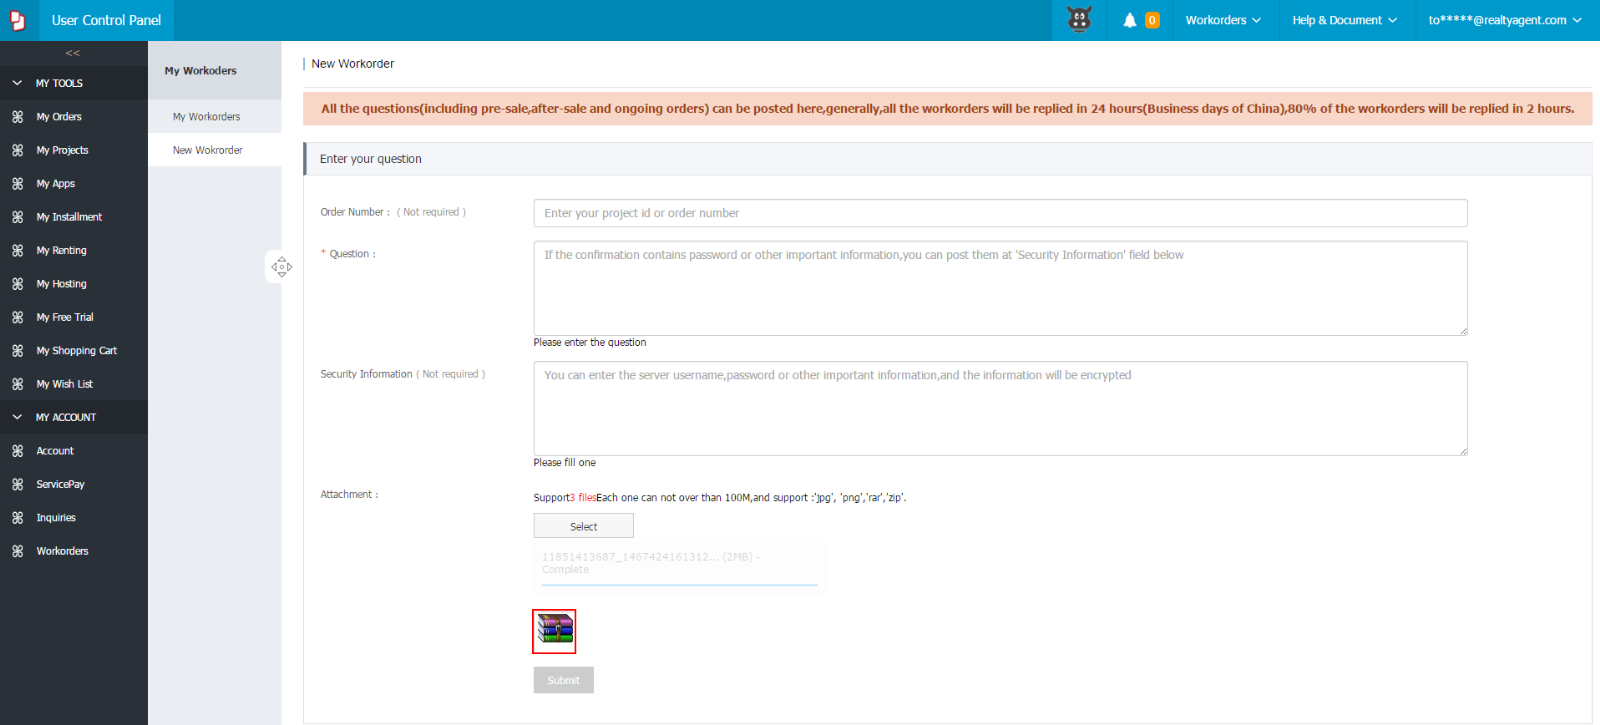Click the icon beside sidebar Workorders
The image size is (1600, 725).
(x=18, y=551)
